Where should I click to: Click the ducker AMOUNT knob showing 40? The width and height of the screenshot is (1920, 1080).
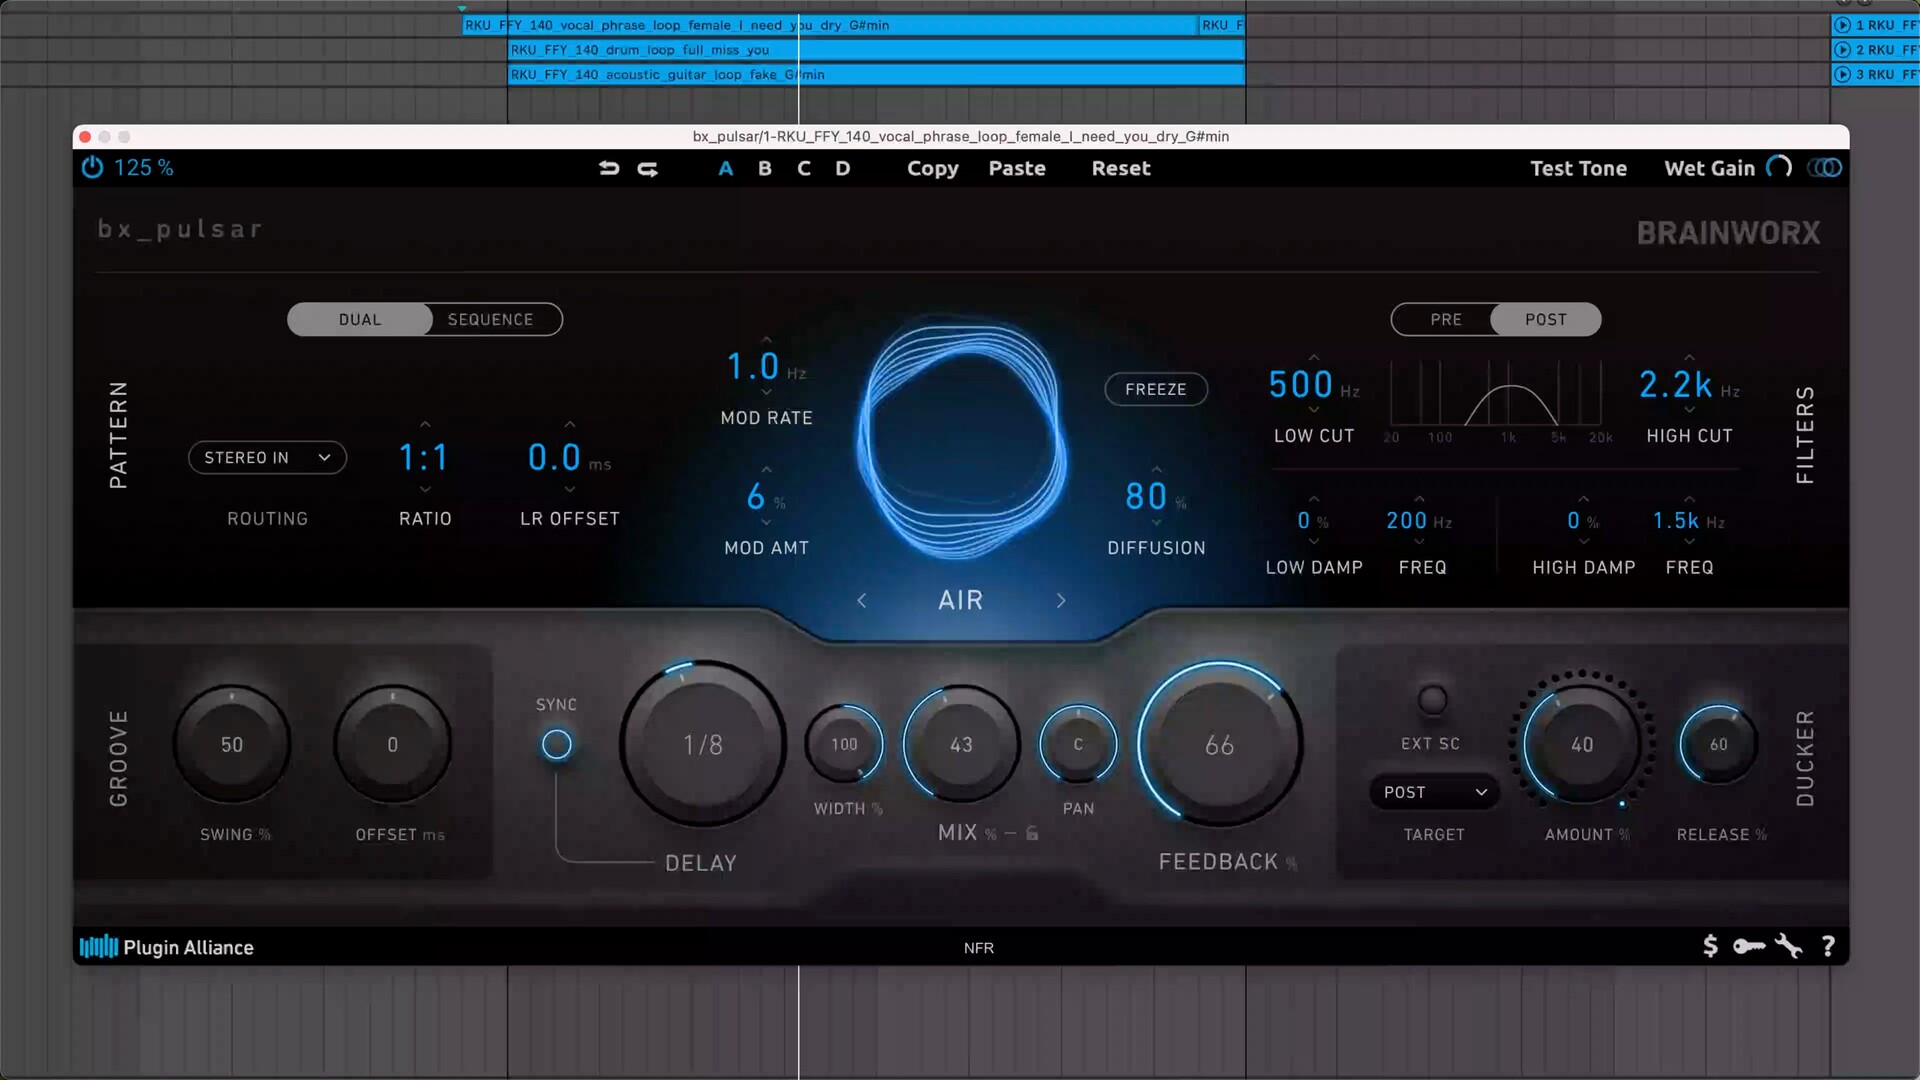point(1582,744)
